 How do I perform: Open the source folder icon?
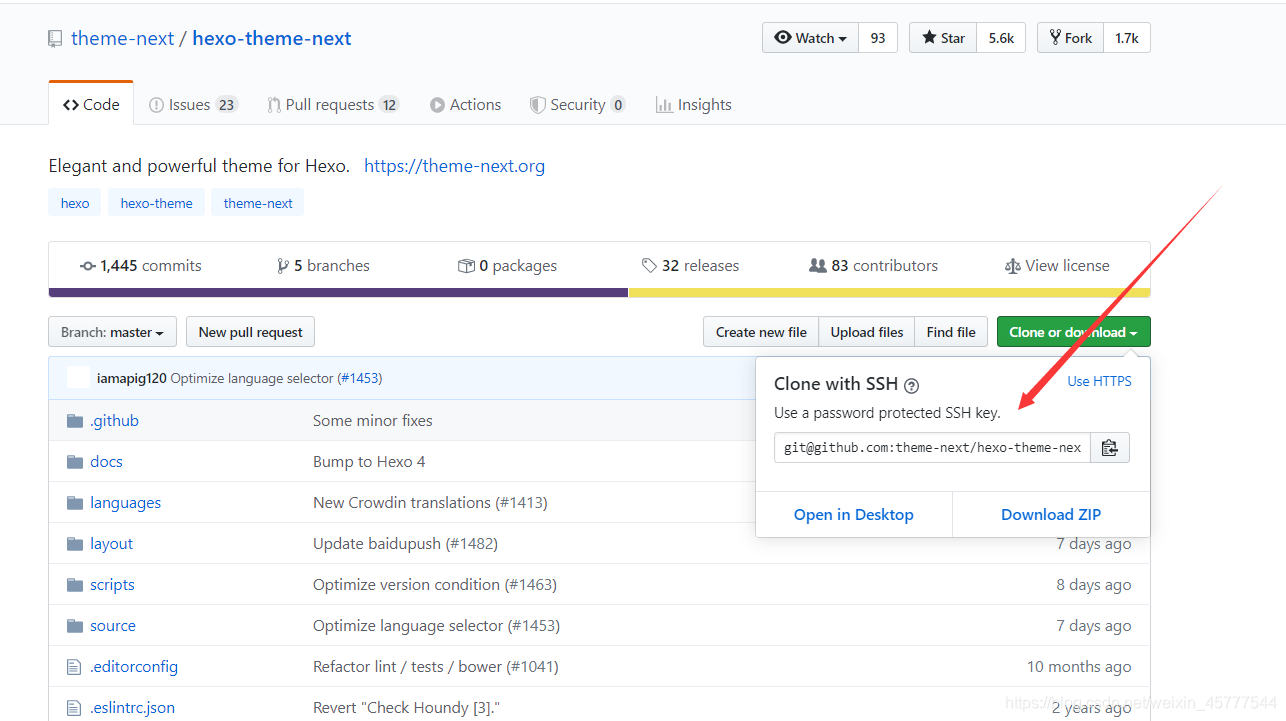click(x=74, y=626)
